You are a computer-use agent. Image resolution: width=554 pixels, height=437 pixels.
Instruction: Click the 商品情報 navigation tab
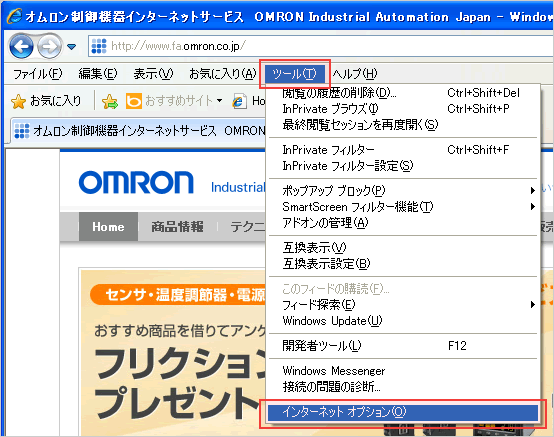[x=177, y=226]
